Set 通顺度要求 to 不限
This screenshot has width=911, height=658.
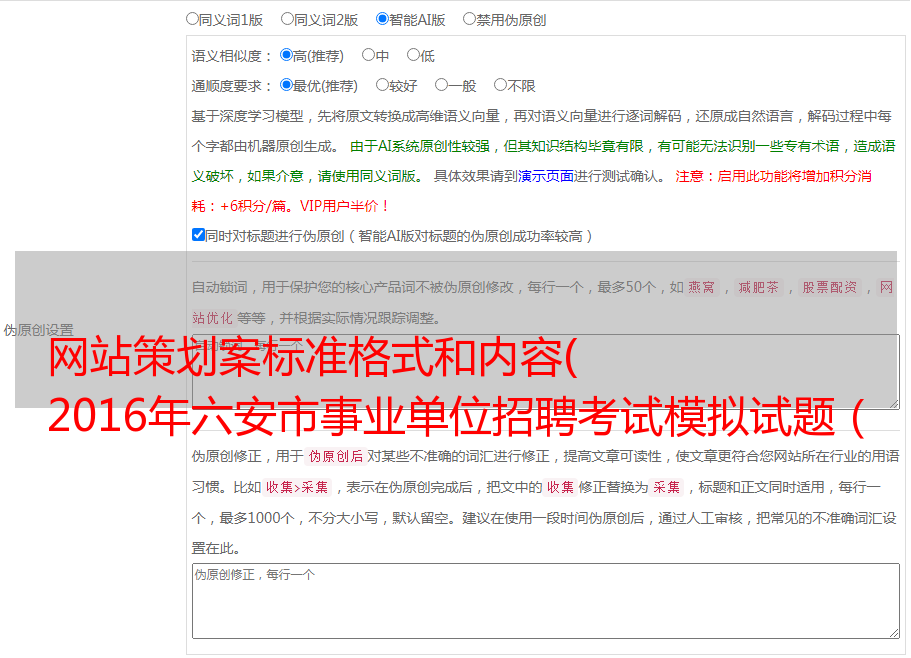pos(500,85)
